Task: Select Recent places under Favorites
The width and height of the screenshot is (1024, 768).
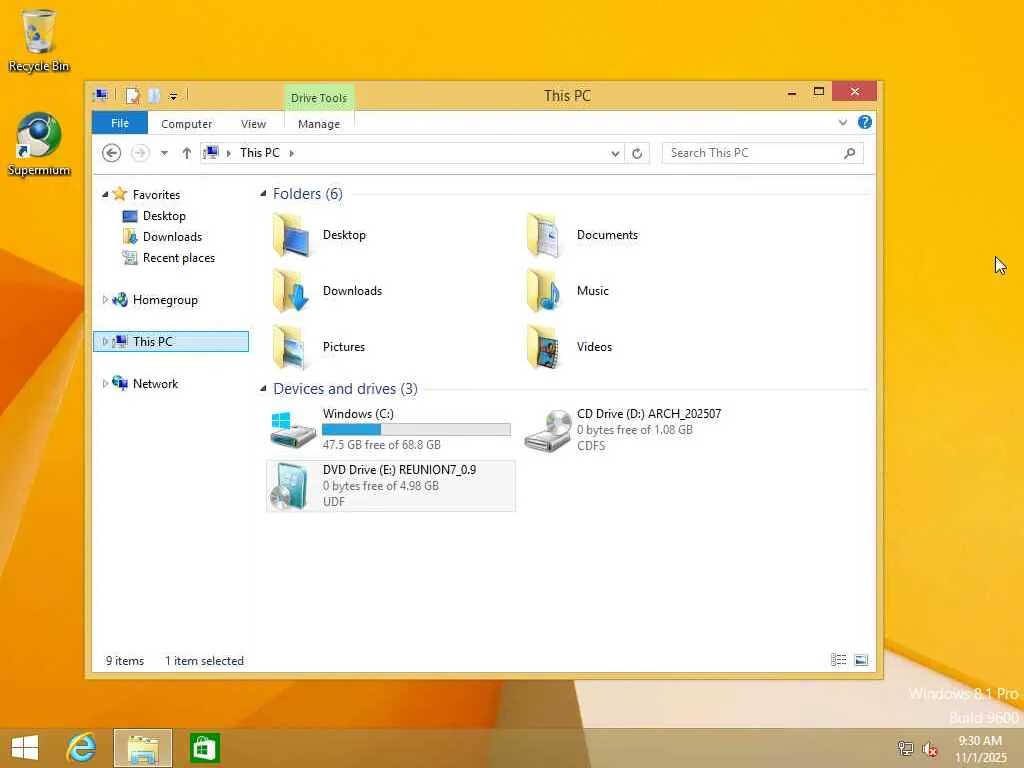Action: coord(179,258)
